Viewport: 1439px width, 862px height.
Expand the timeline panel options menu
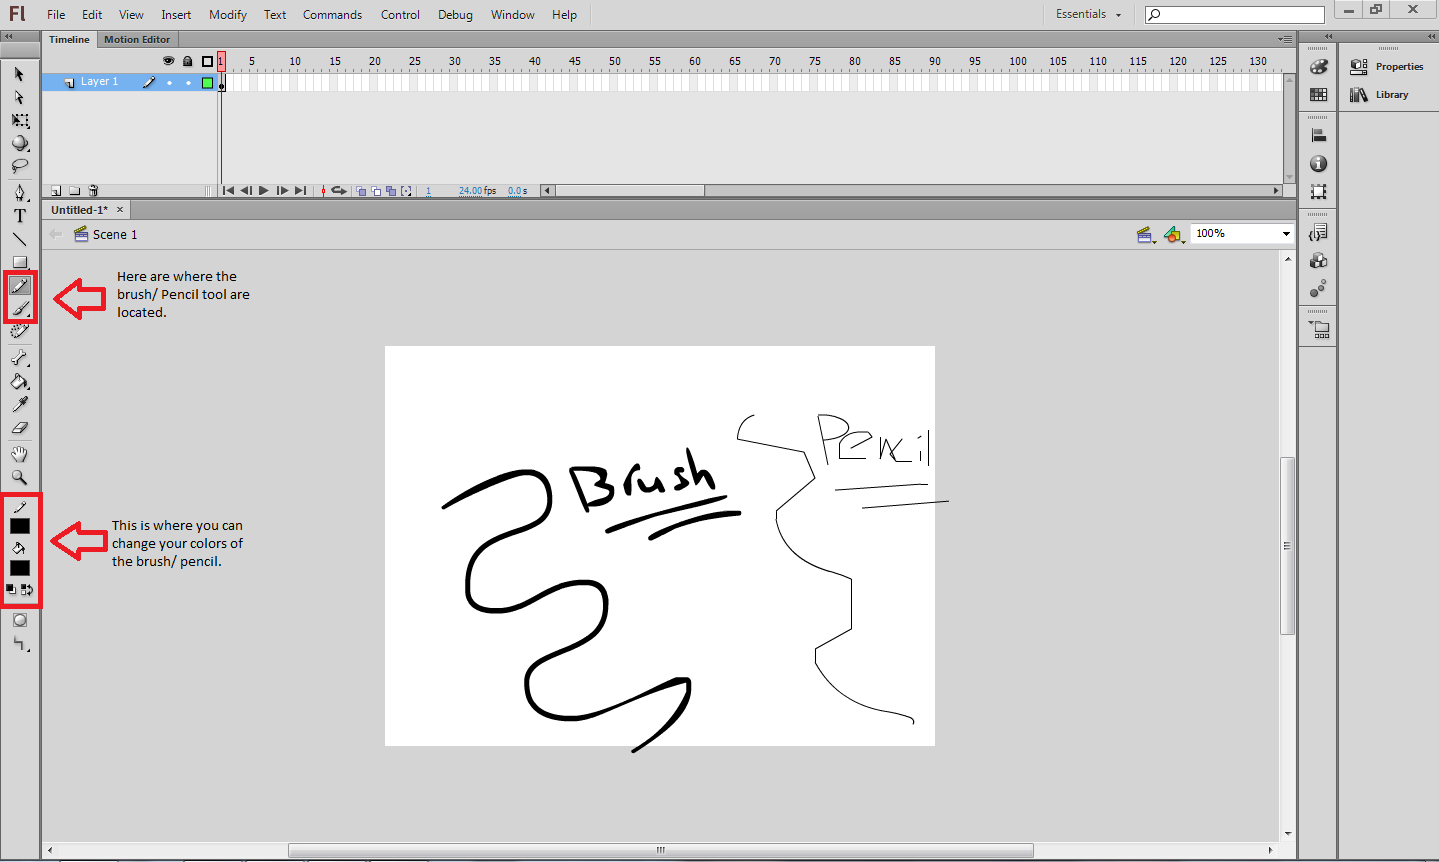pos(1283,39)
